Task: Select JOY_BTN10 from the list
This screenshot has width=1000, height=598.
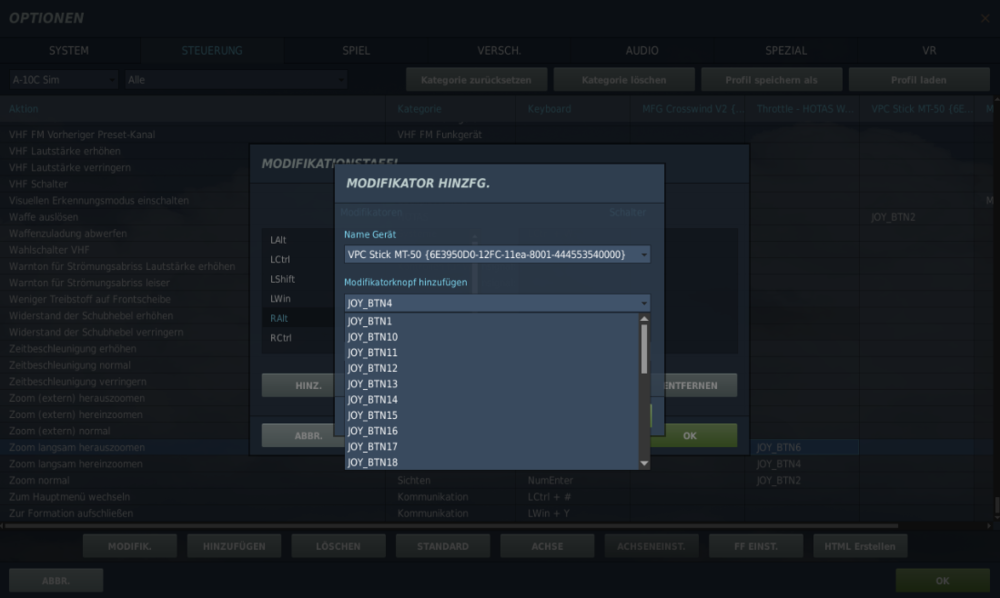Action: point(492,337)
